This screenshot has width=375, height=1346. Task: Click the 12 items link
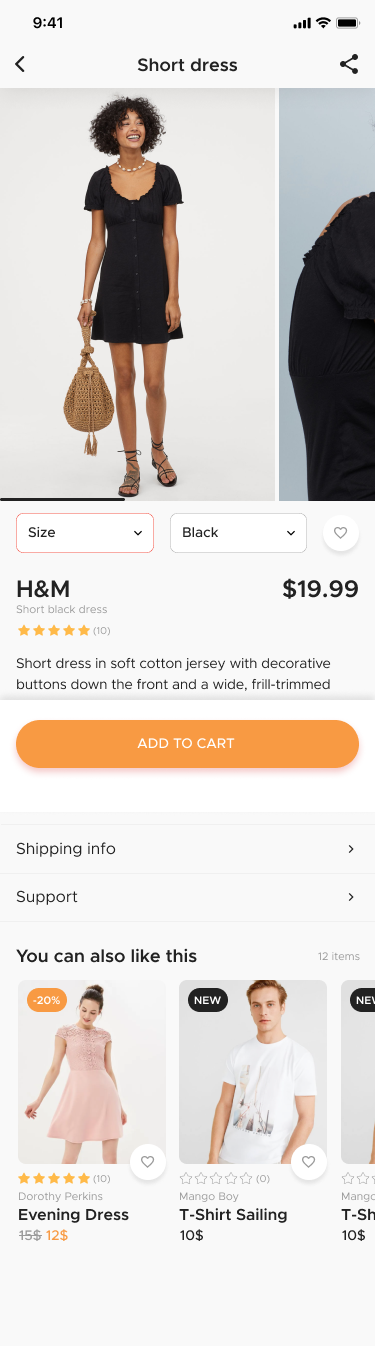pyautogui.click(x=339, y=957)
